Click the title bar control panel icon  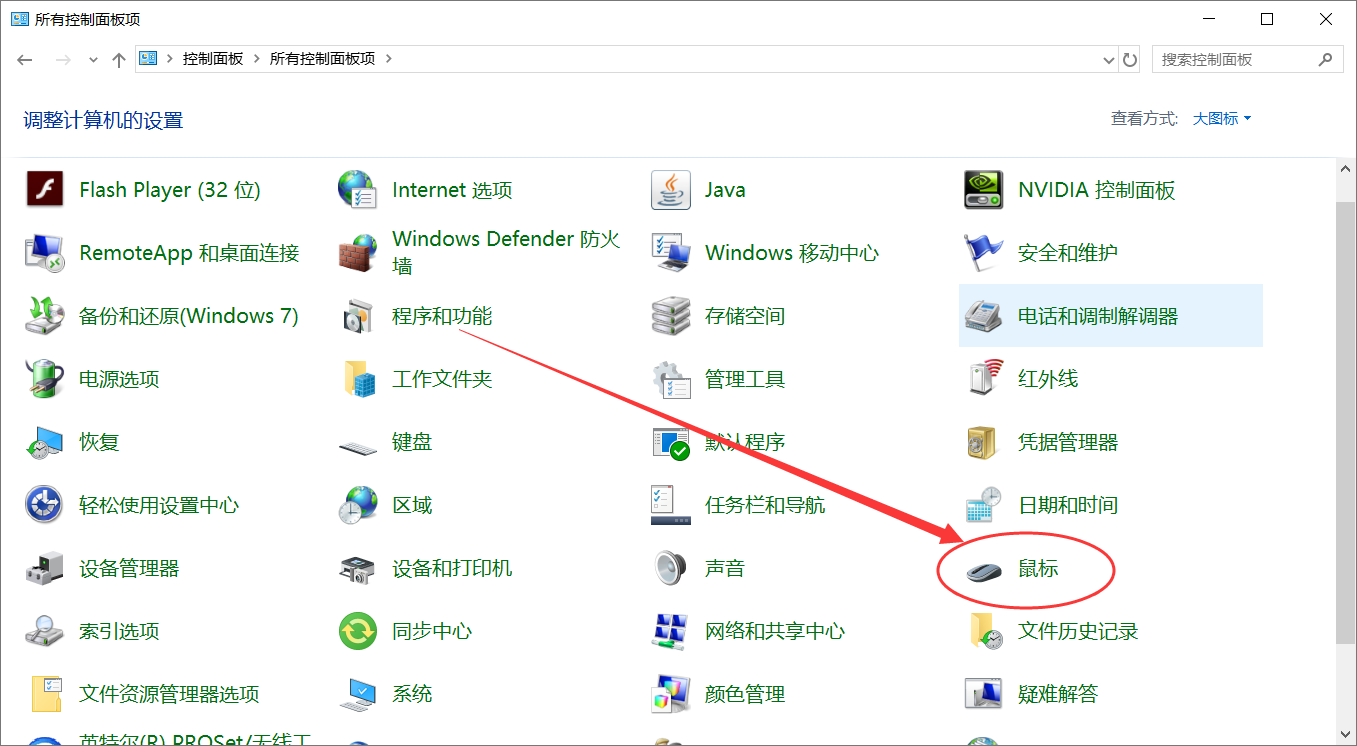20,19
